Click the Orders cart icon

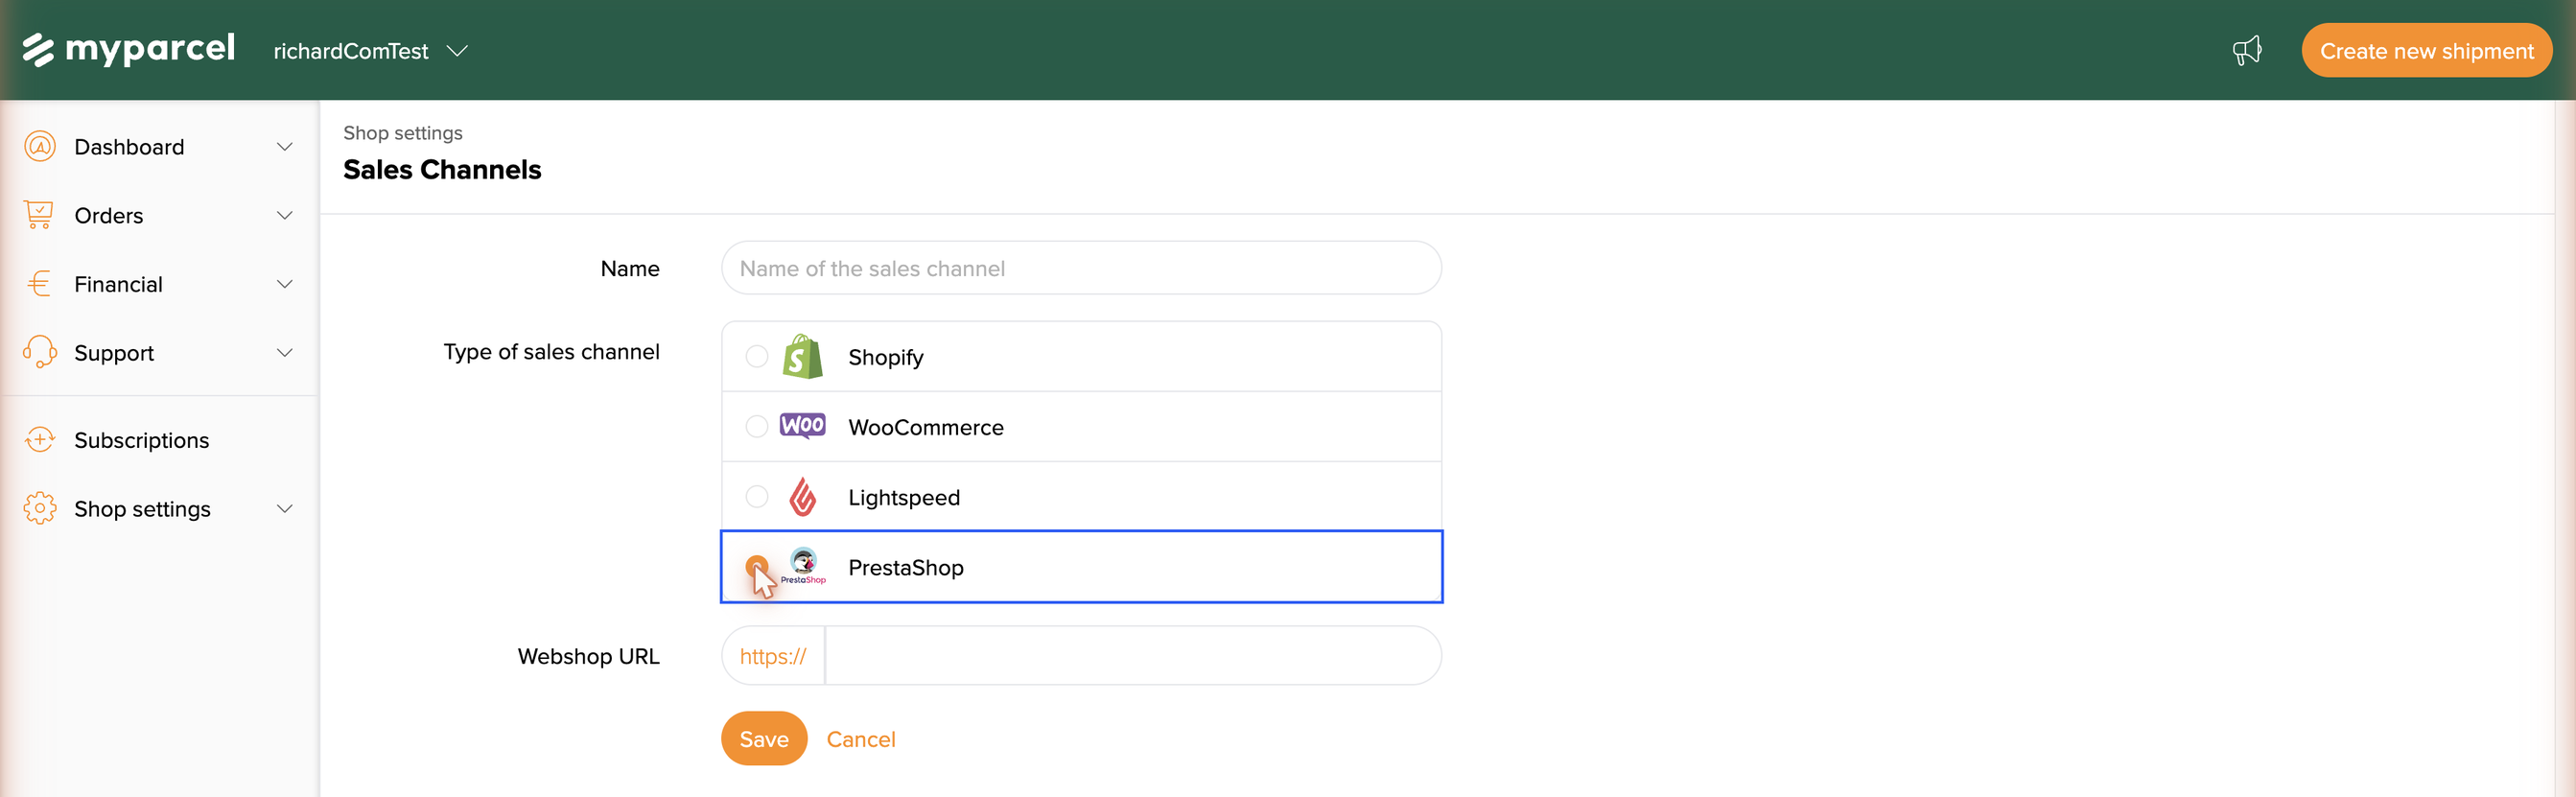(39, 215)
